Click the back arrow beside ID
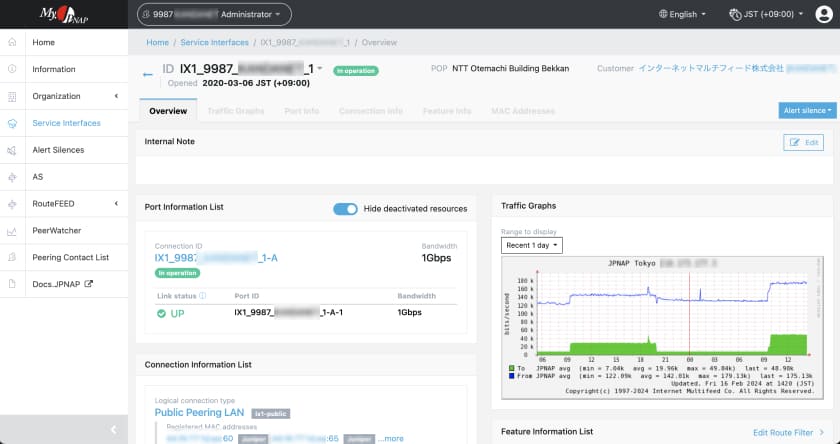Screen dimensions: 840x444 (148, 74)
